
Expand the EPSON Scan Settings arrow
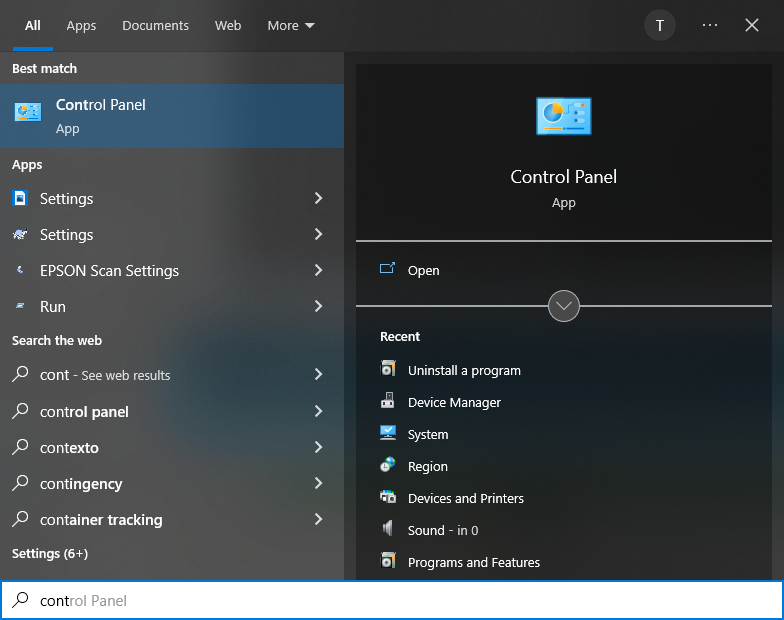(318, 270)
